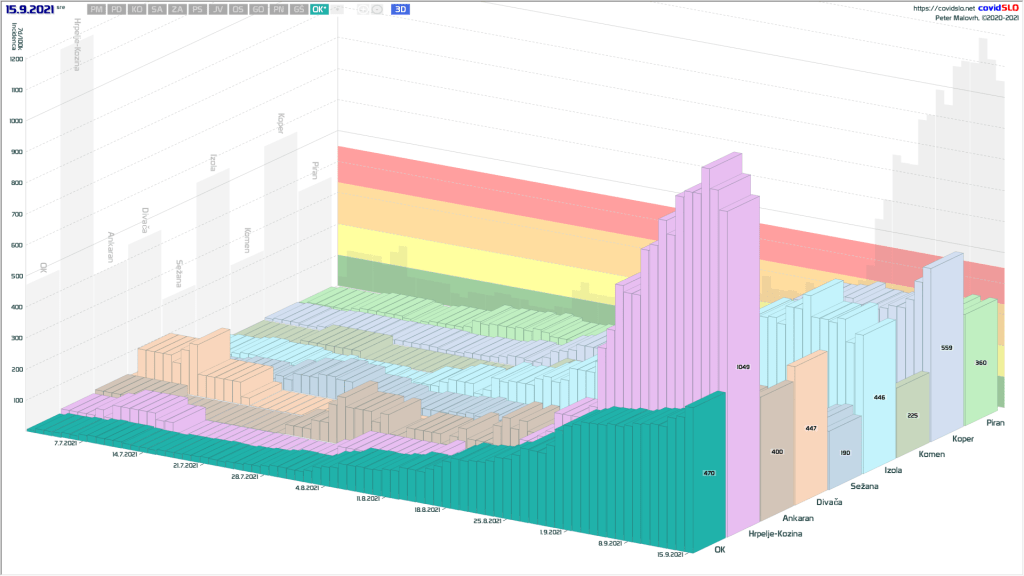Select the Piran series label
The height and width of the screenshot is (576, 1024).
tap(994, 424)
